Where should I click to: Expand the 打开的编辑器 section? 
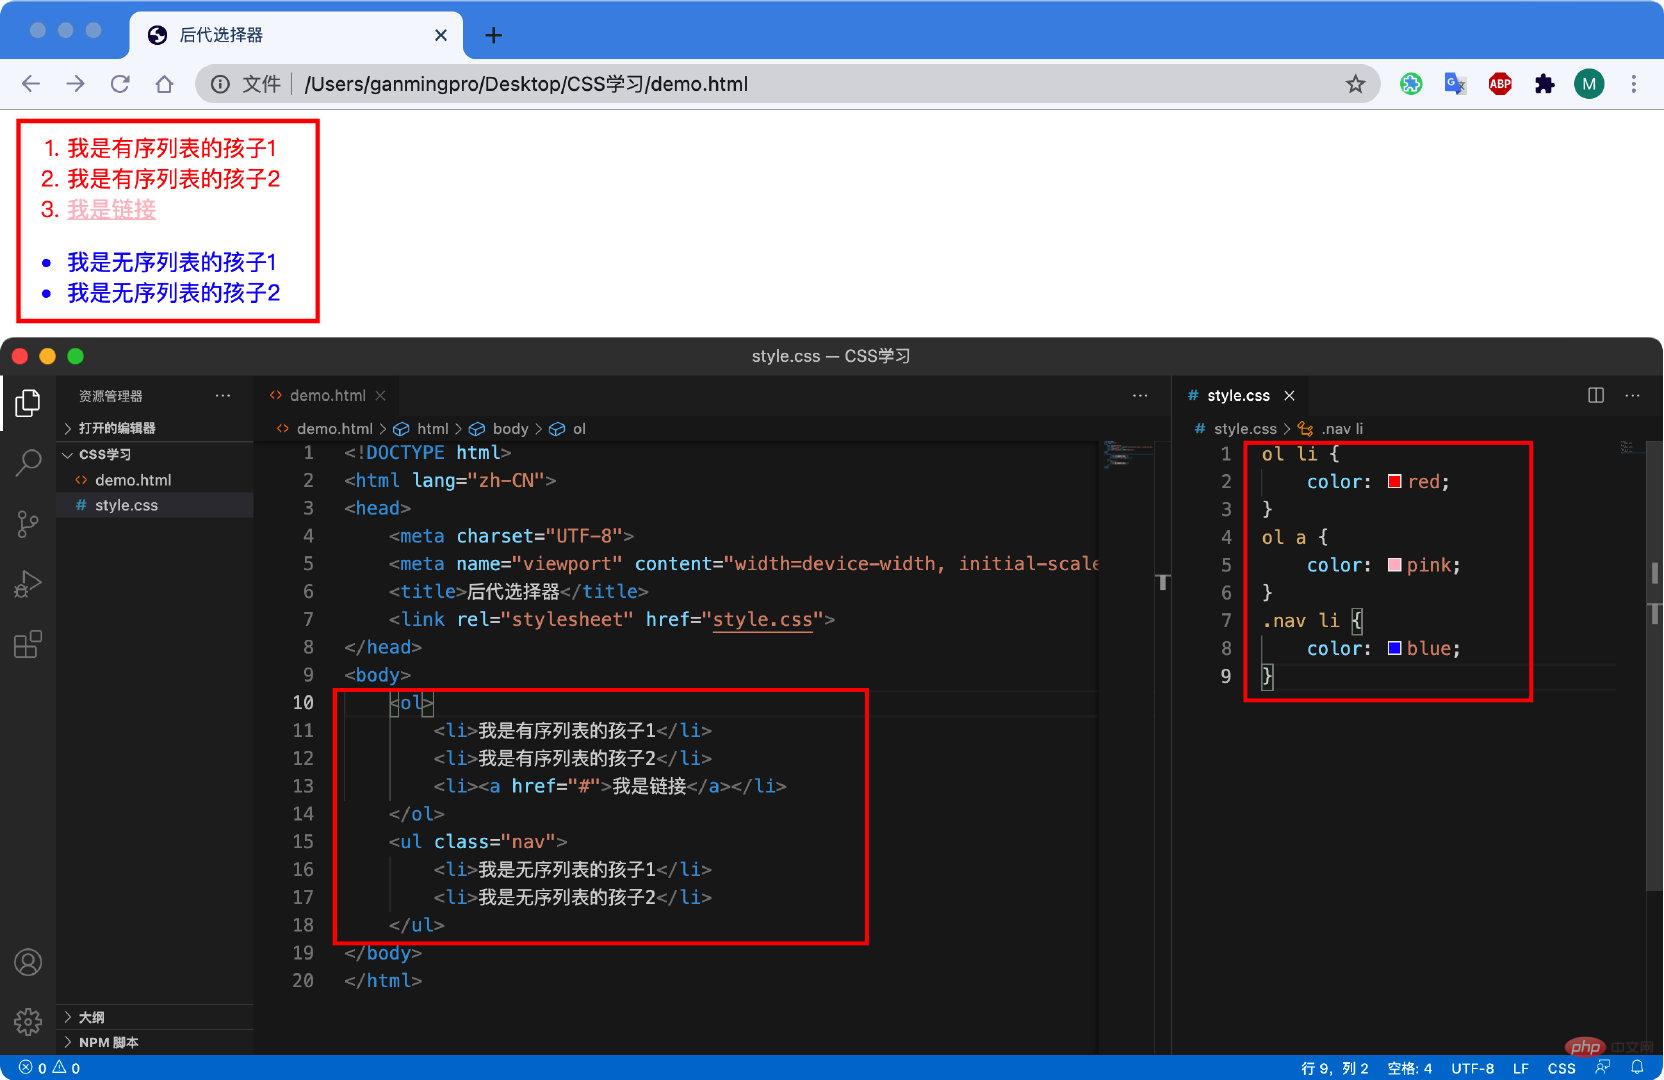click(x=155, y=428)
